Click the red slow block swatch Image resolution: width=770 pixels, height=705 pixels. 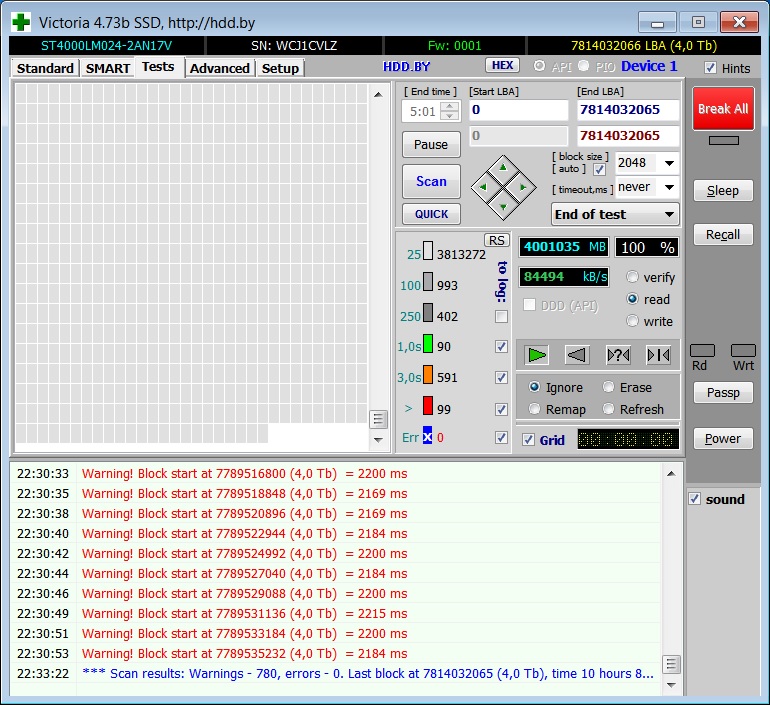(428, 406)
